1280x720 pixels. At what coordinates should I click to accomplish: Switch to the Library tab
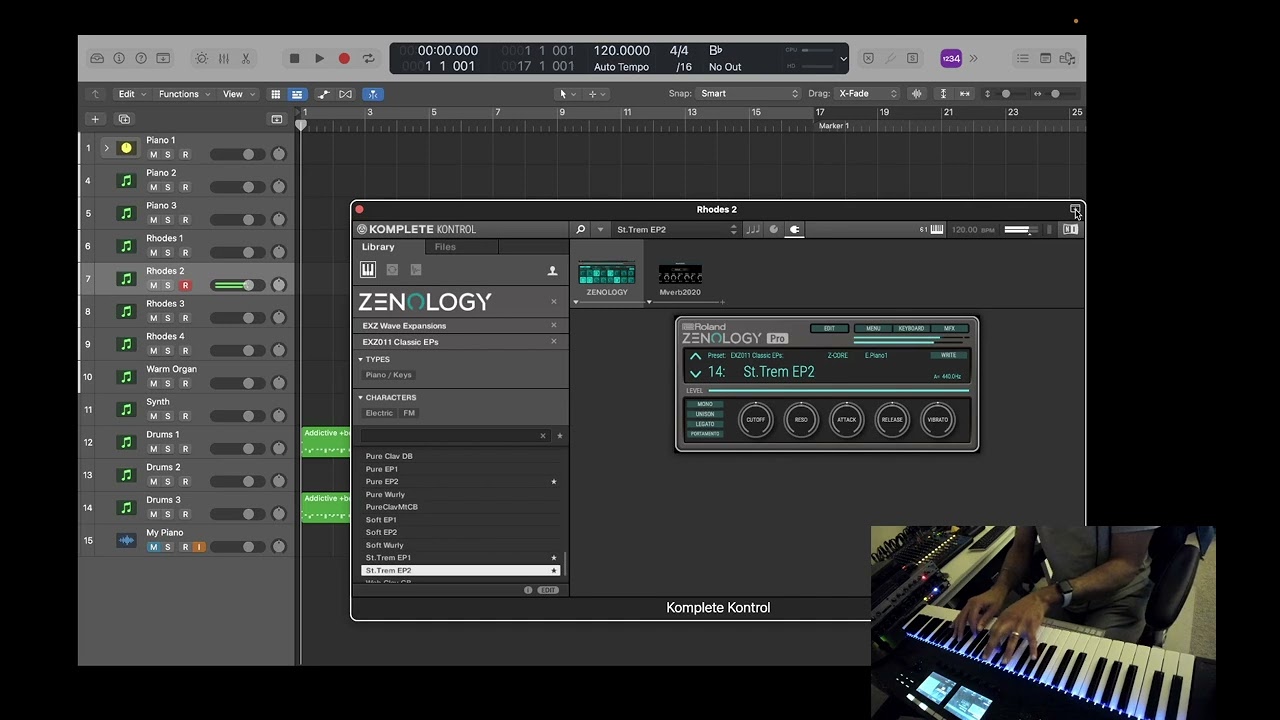[x=378, y=247]
